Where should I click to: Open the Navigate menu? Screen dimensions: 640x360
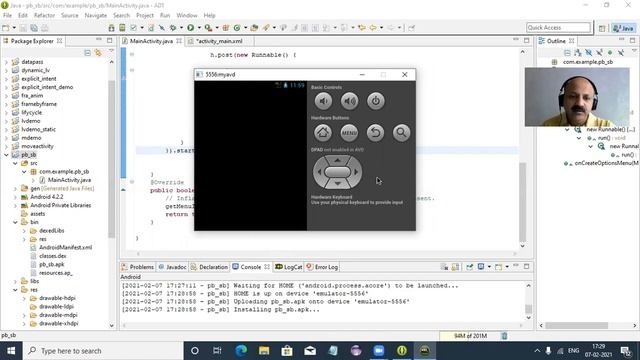coord(96,15)
